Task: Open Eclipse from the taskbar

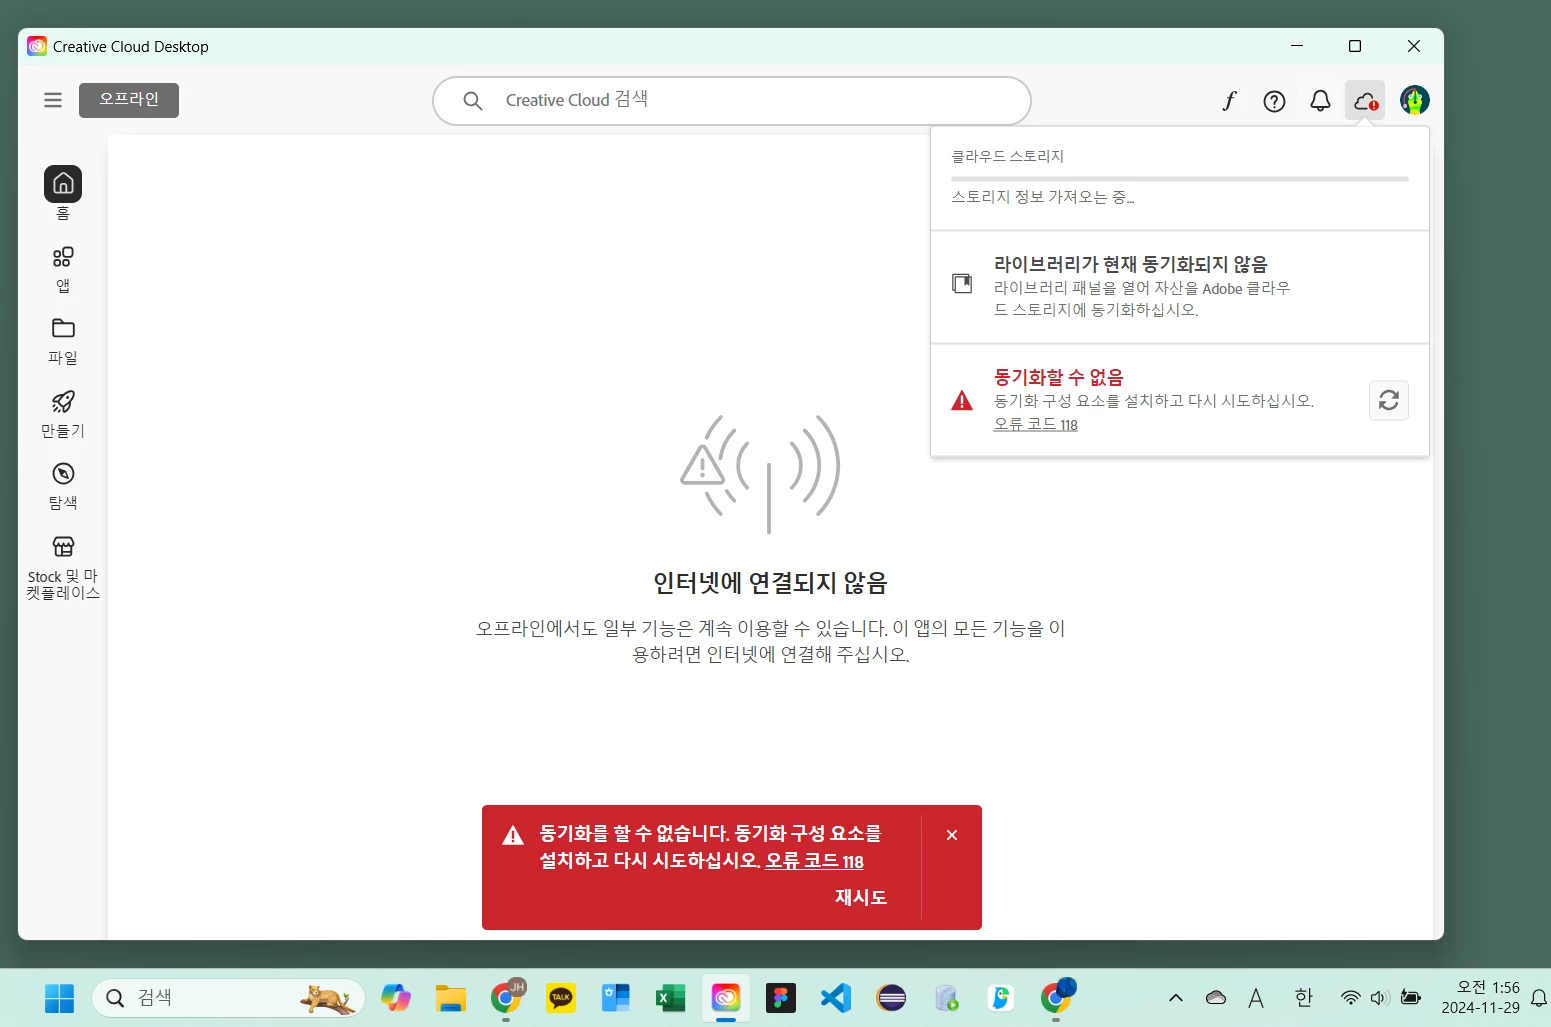Action: click(891, 998)
